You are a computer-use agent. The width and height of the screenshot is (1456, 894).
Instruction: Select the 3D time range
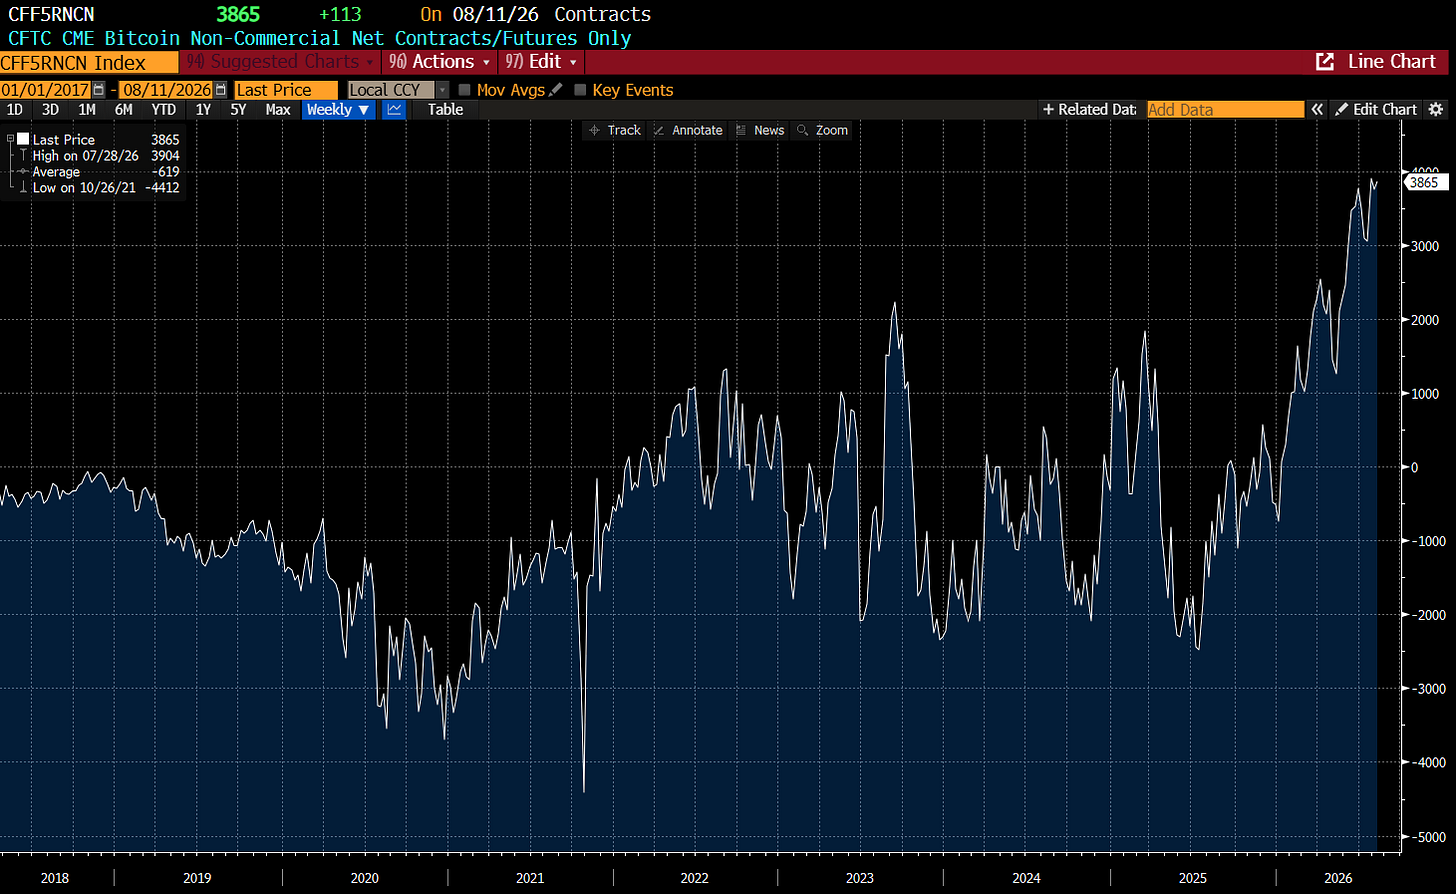50,110
